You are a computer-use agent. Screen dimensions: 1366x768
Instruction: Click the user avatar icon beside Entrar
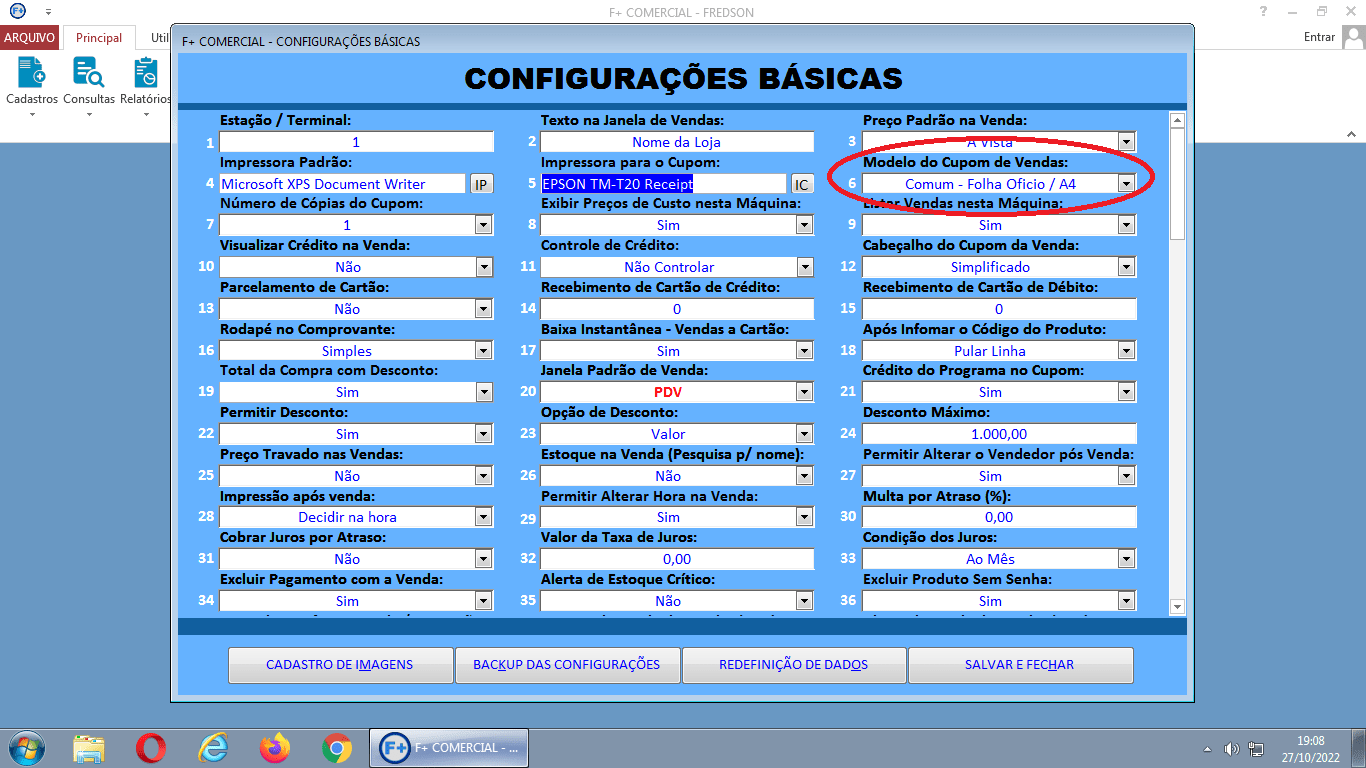(x=1353, y=37)
